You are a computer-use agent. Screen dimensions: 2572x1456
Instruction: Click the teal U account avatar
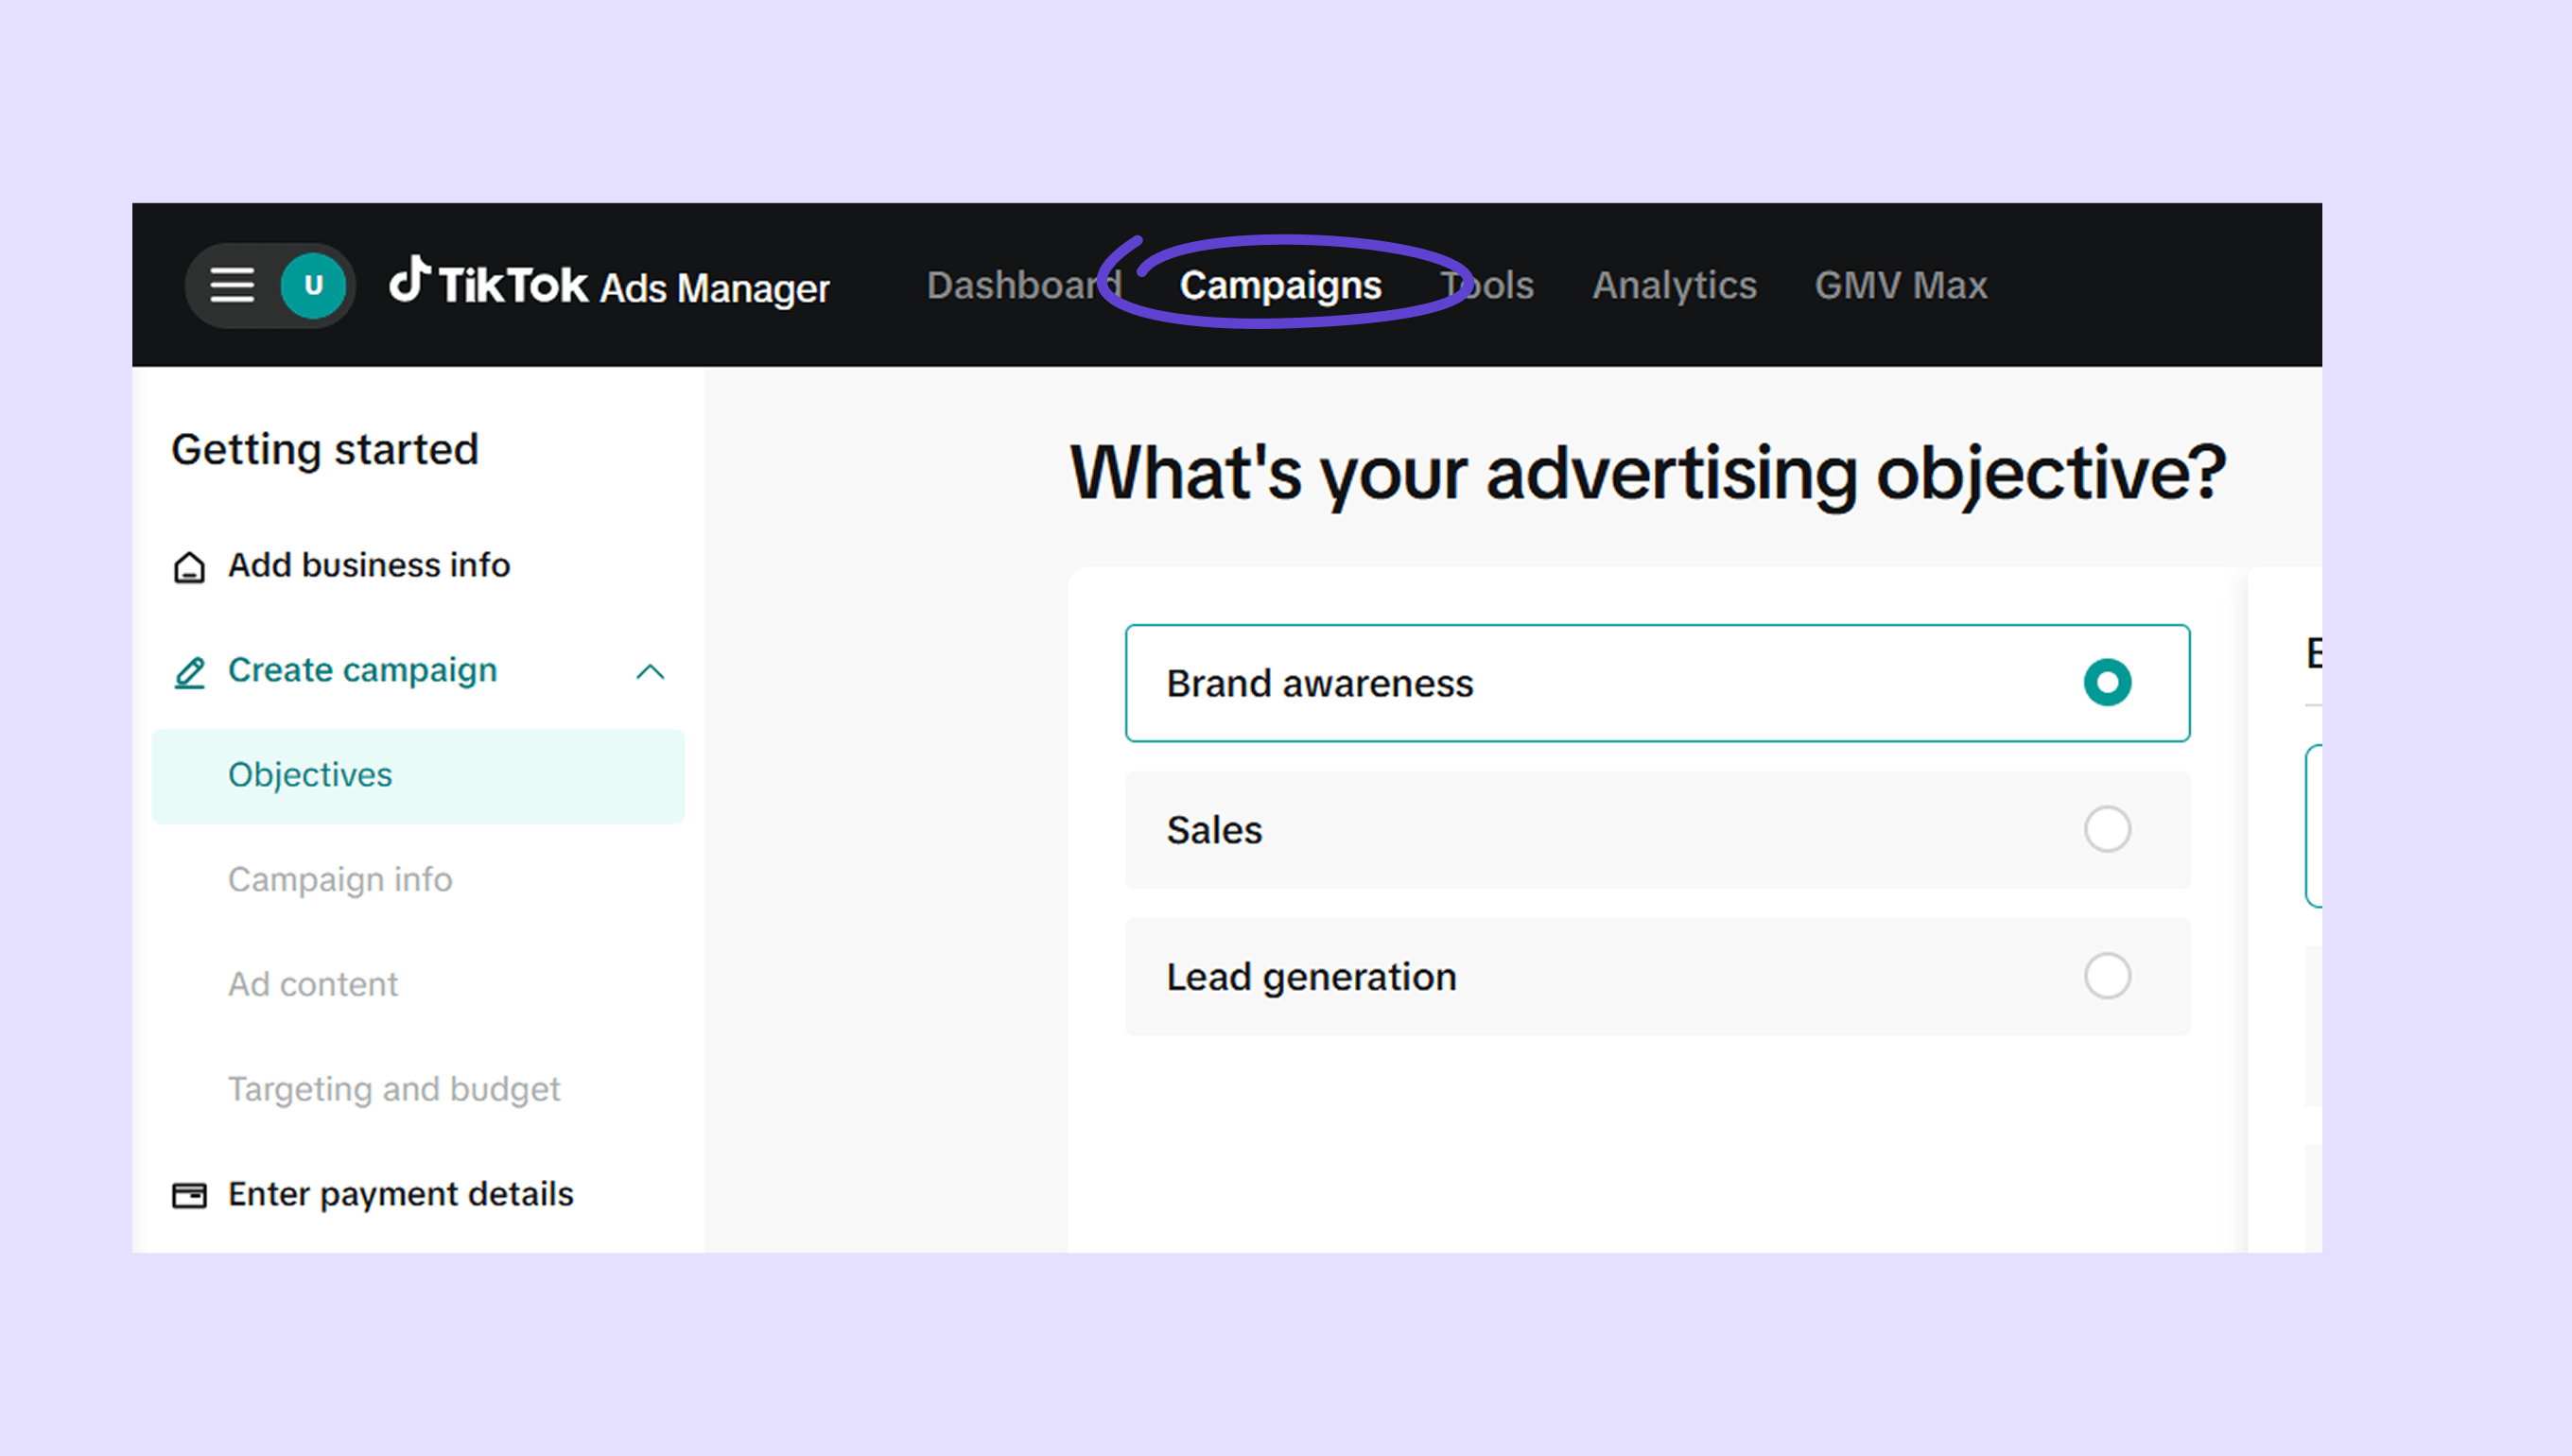pyautogui.click(x=313, y=285)
